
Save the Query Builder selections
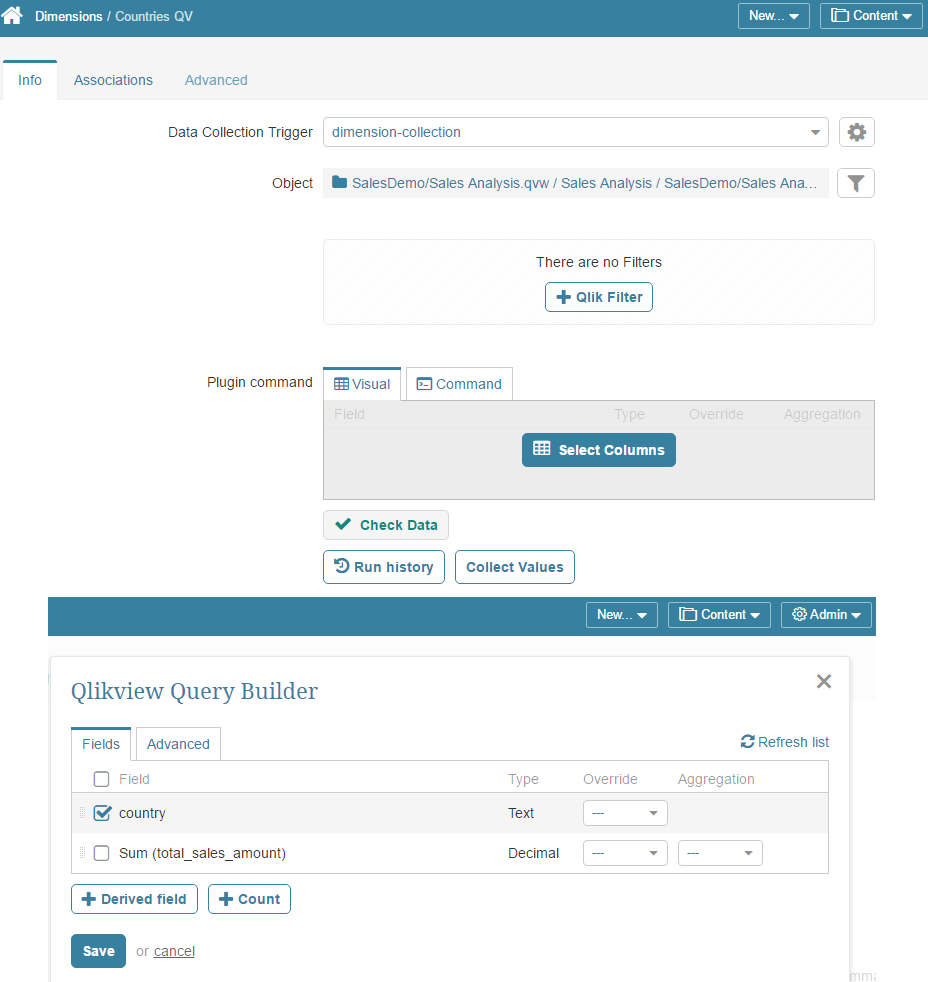pos(97,950)
